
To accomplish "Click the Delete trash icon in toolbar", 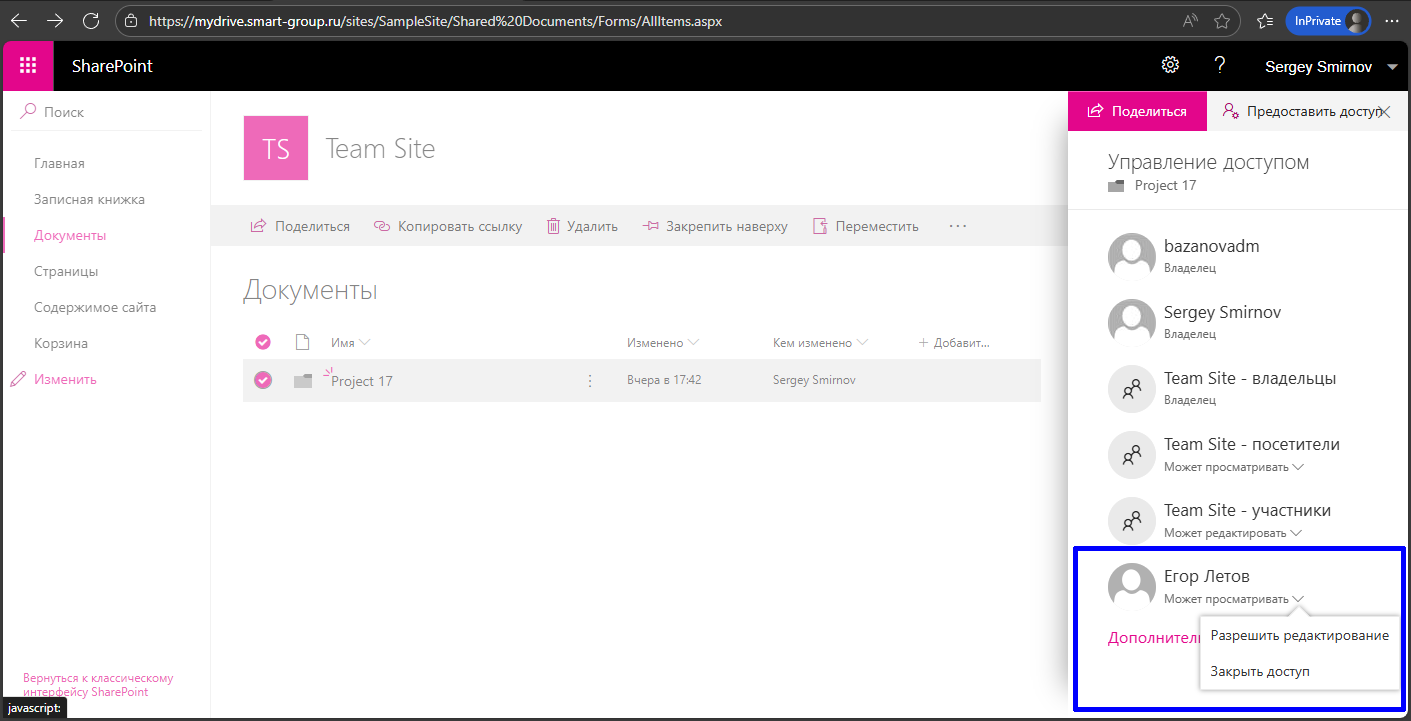I will pyautogui.click(x=553, y=226).
